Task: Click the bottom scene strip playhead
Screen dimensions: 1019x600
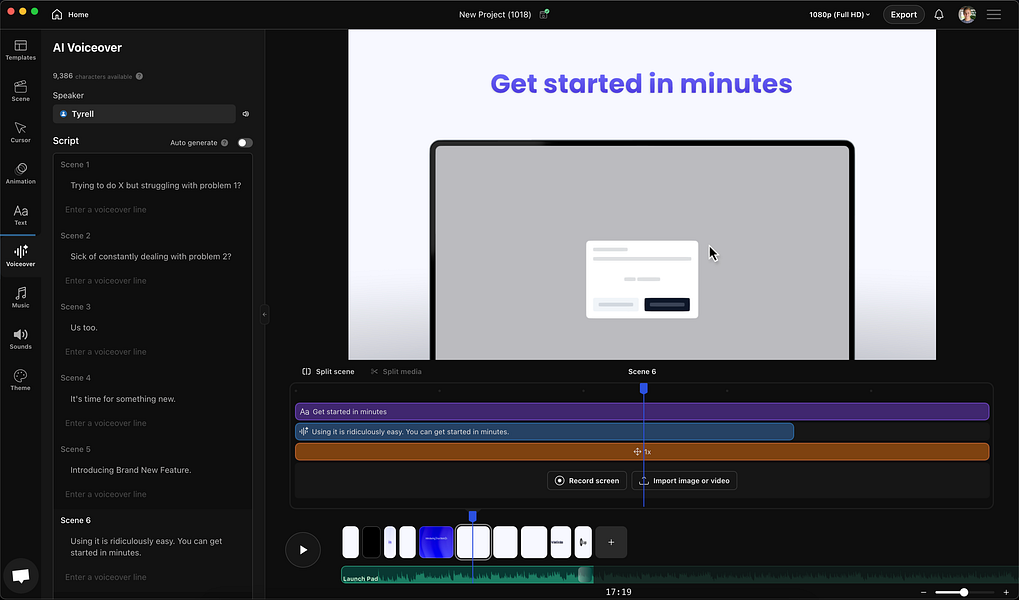Action: tap(472, 515)
